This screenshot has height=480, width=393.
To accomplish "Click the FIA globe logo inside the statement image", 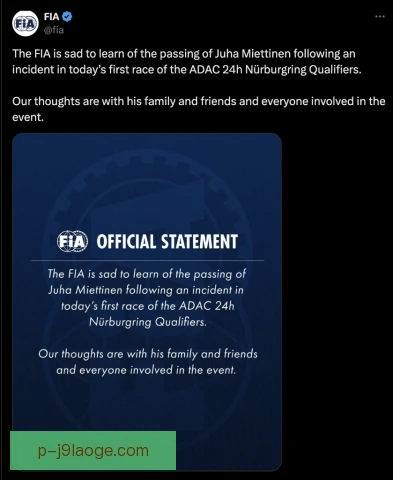I will point(72,241).
